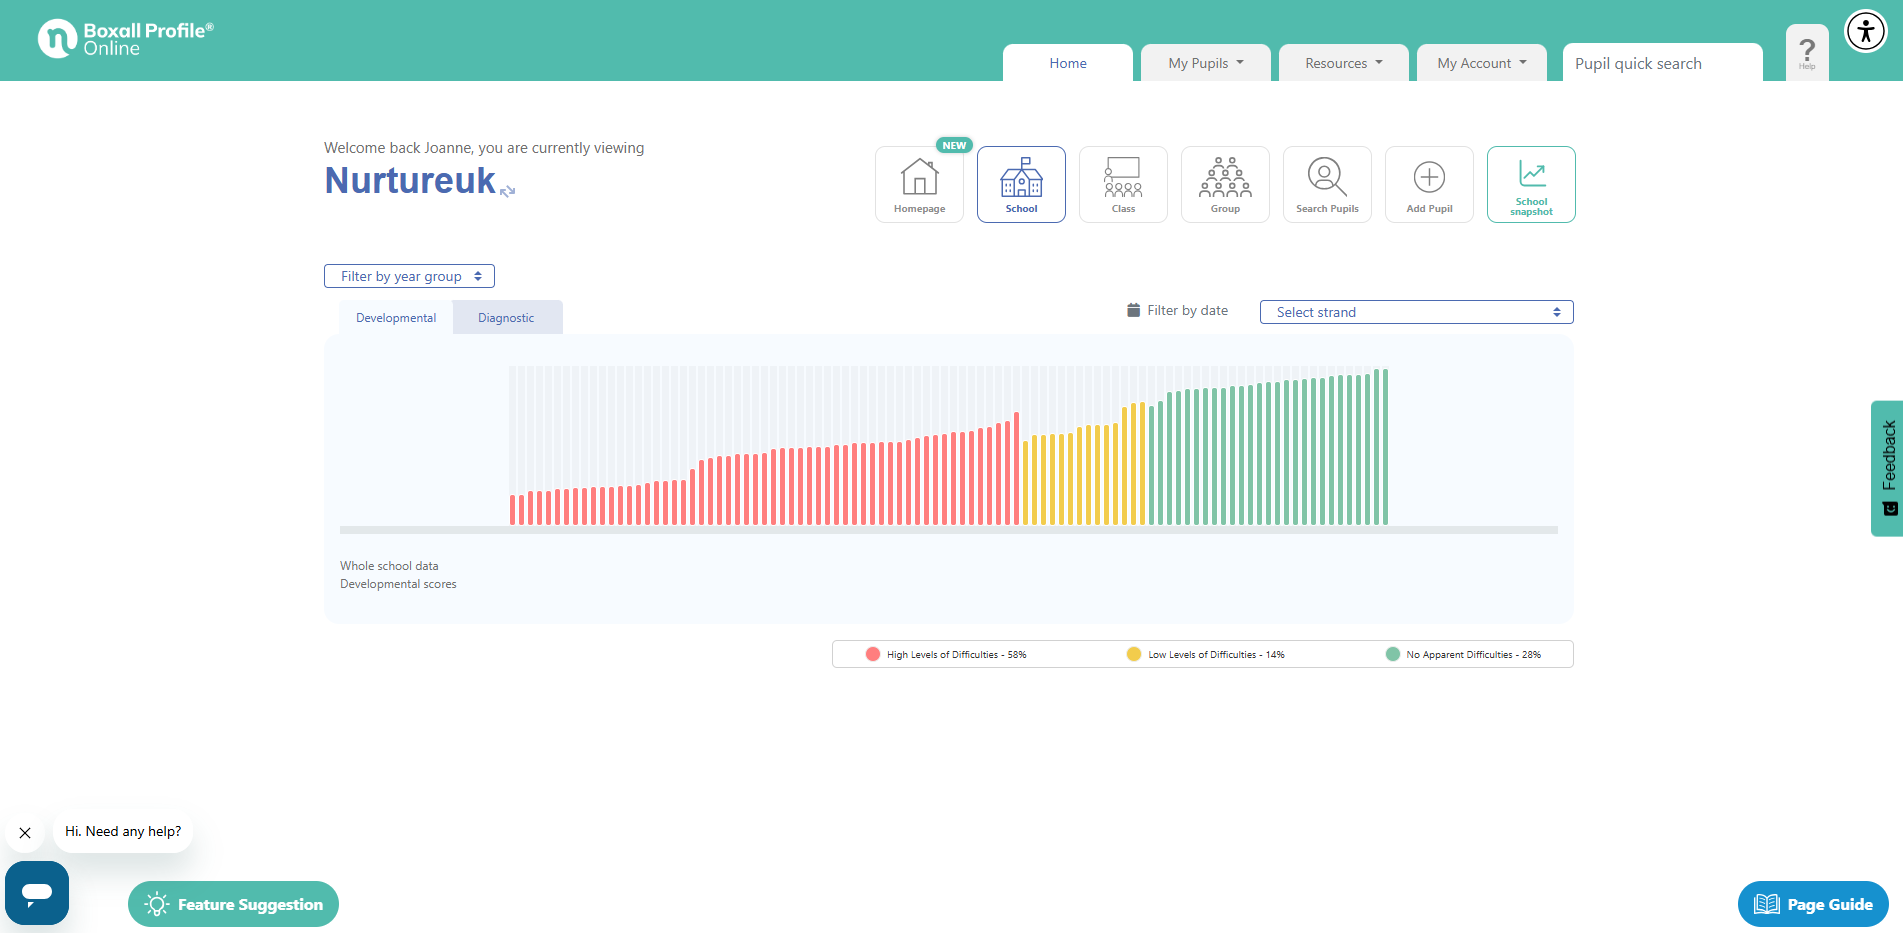Click the NEW badge on Homepage
Screen dimensions: 1903x933
pos(954,145)
